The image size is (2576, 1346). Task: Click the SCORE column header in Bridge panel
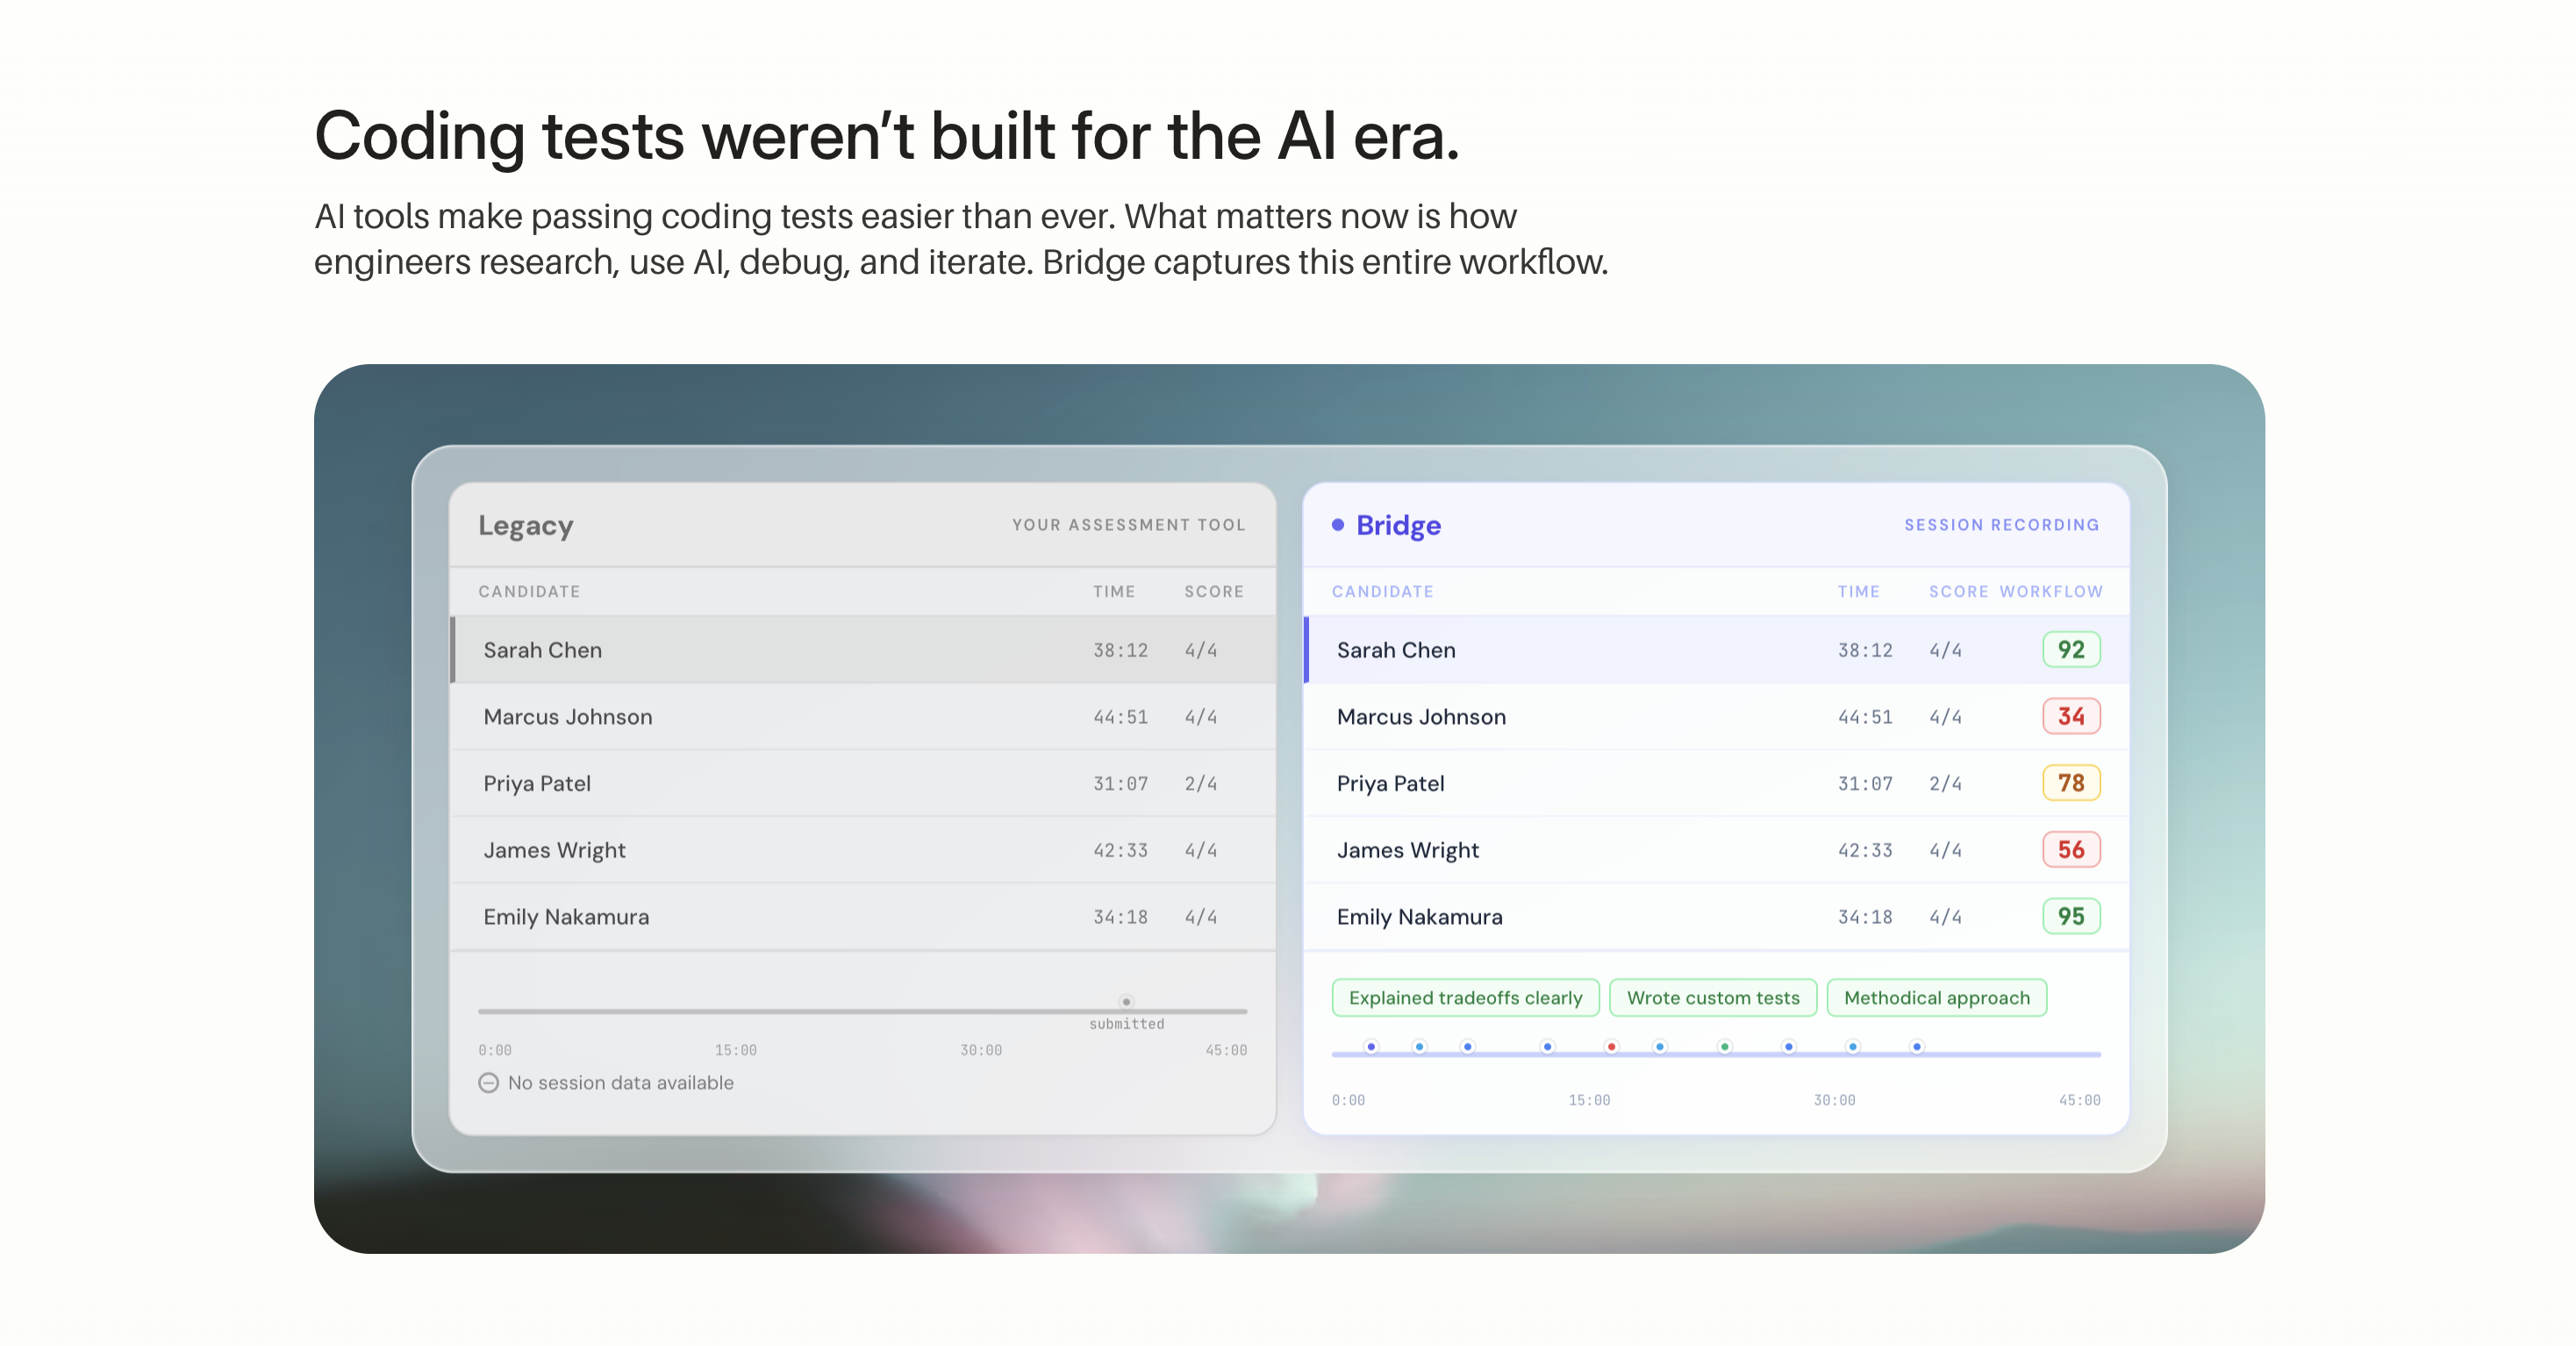pyautogui.click(x=1959, y=592)
